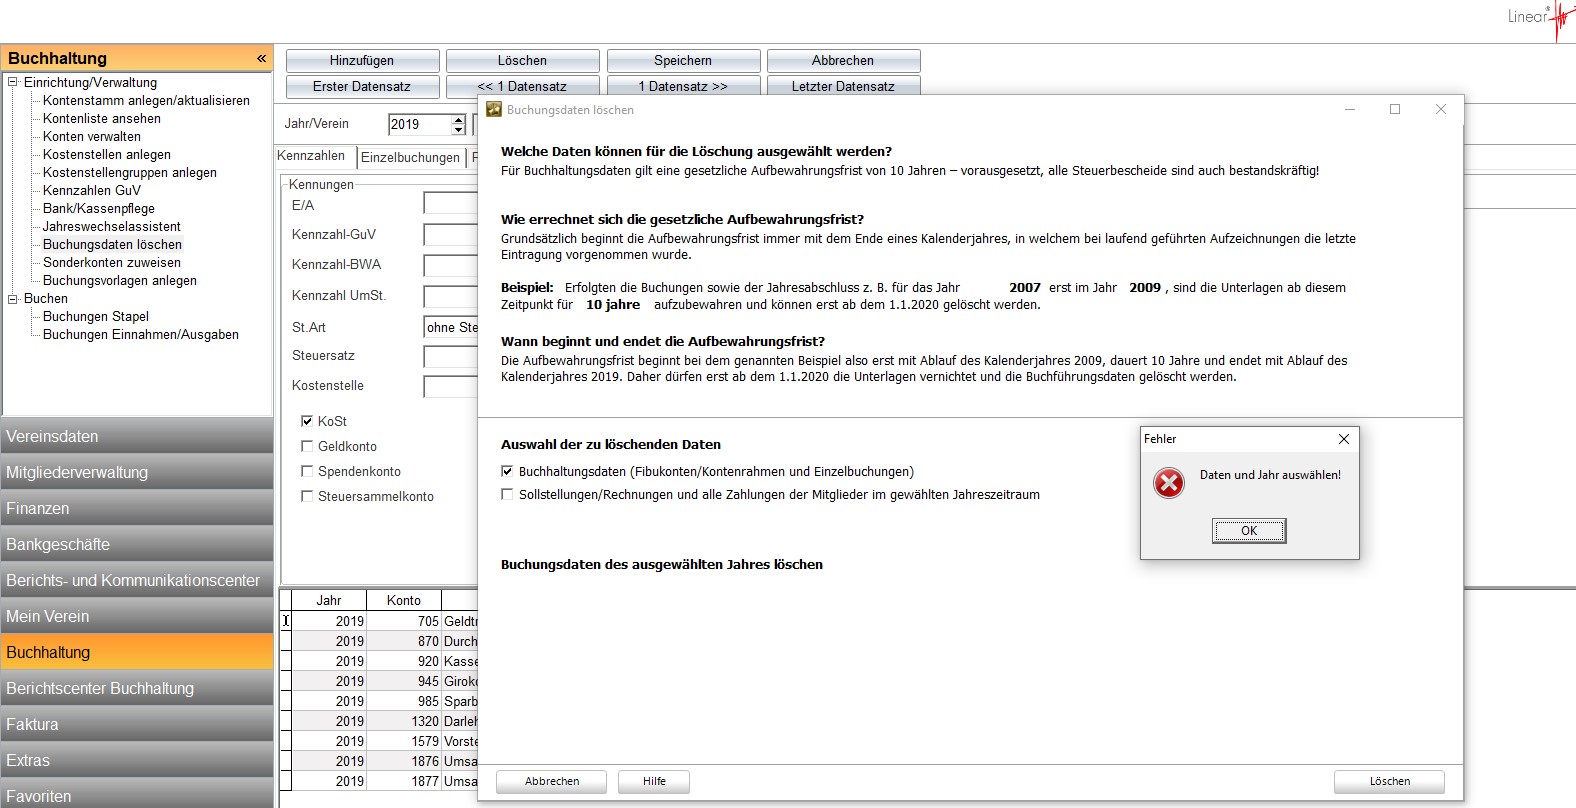Click Löschen in Buchungsdaten löschen dialog

tap(1390, 781)
